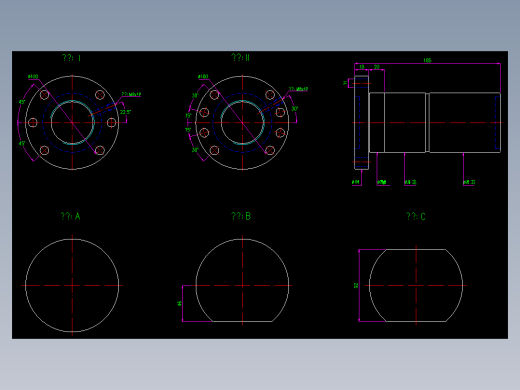Select the '??: C' view label

pos(416,216)
